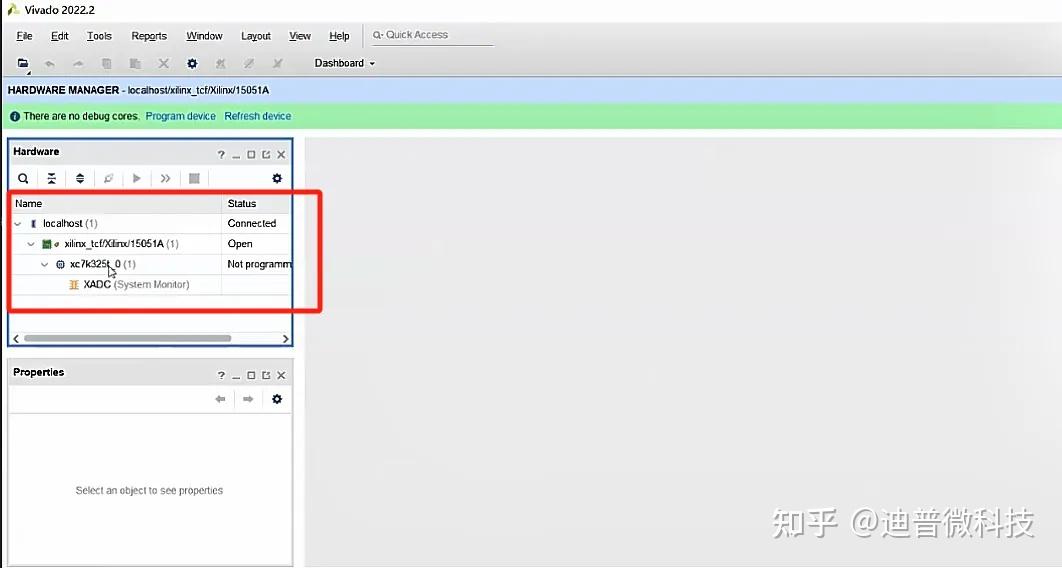Image resolution: width=1062 pixels, height=568 pixels.
Task: Collapse the xilinx_tcf/Xilinx/15051A node
Action: pyautogui.click(x=31, y=244)
